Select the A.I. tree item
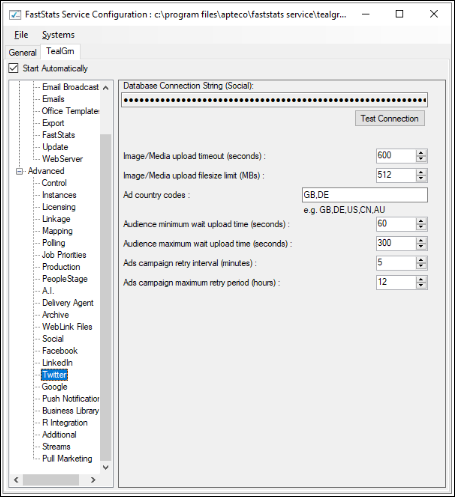Screen dimensions: 455x497 click(x=48, y=291)
